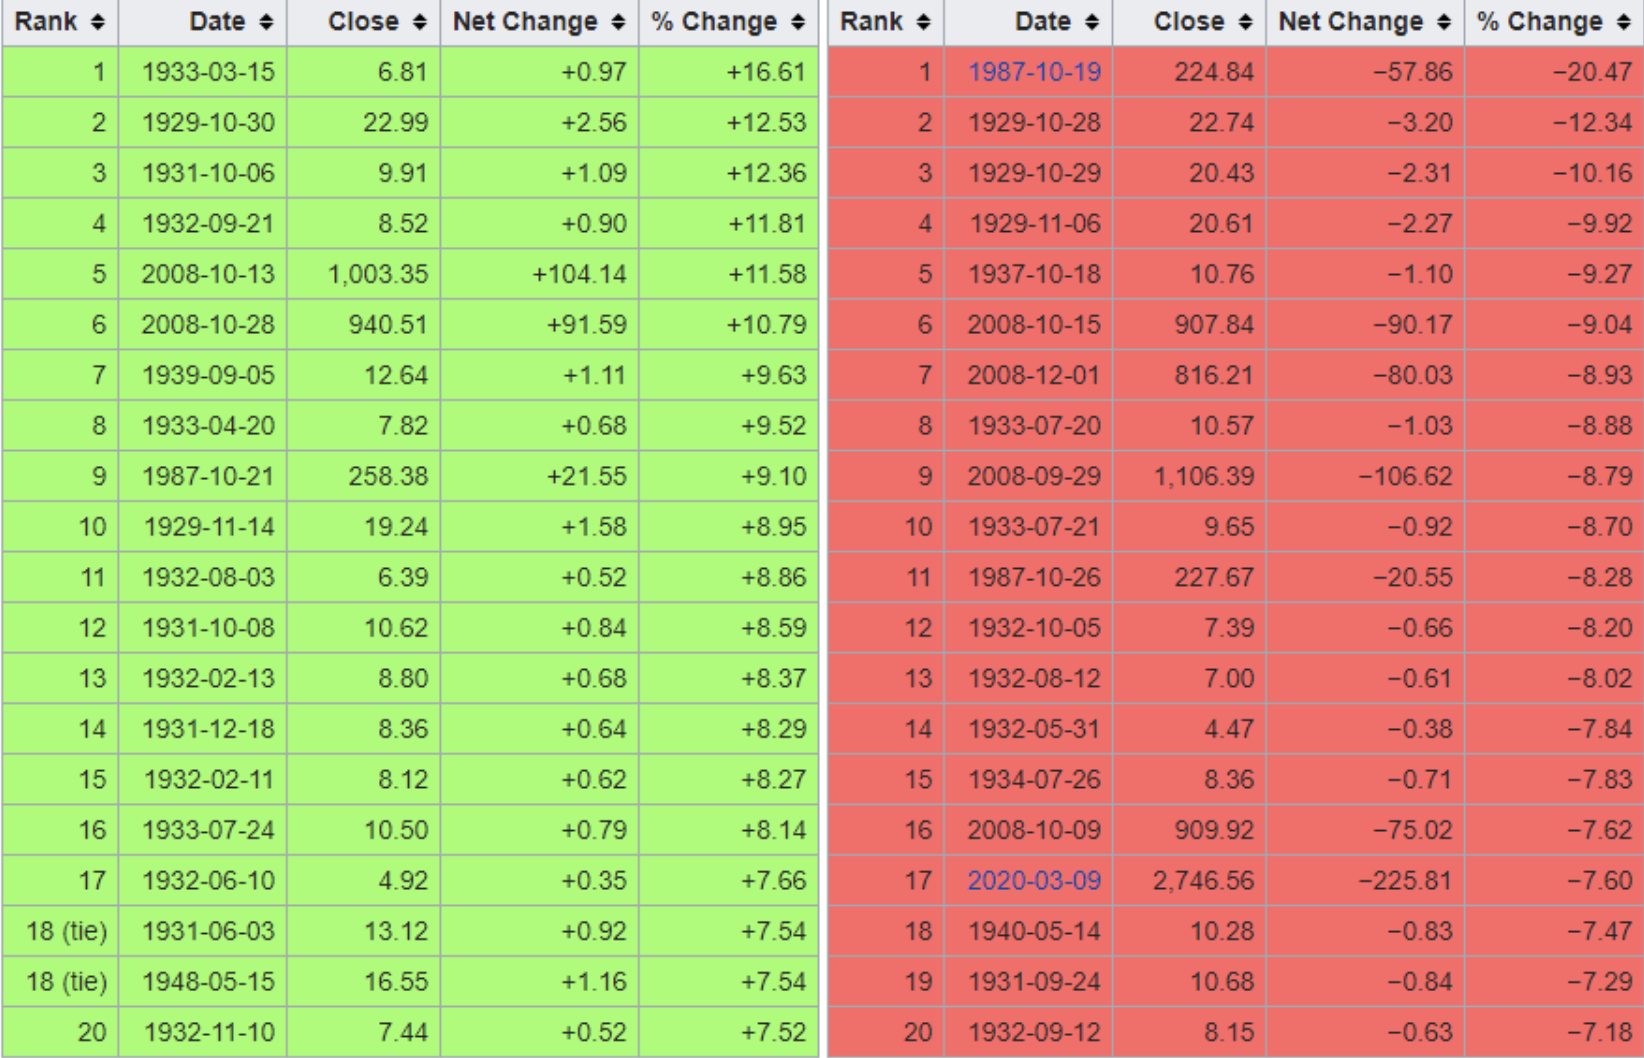The image size is (1644, 1058).
Task: Select date cell 2008-12-01
Action: click(1029, 375)
